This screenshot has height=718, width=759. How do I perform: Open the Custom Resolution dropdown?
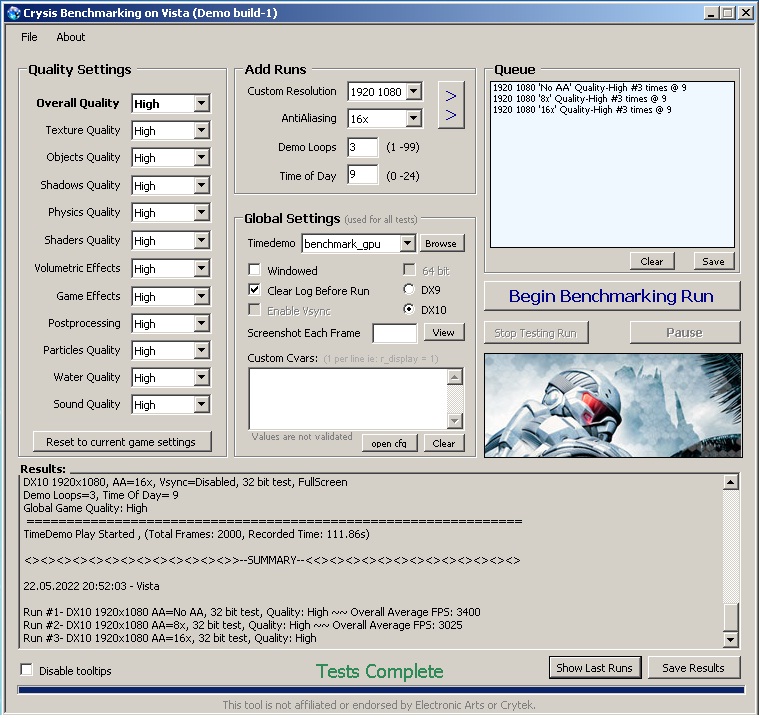(414, 92)
